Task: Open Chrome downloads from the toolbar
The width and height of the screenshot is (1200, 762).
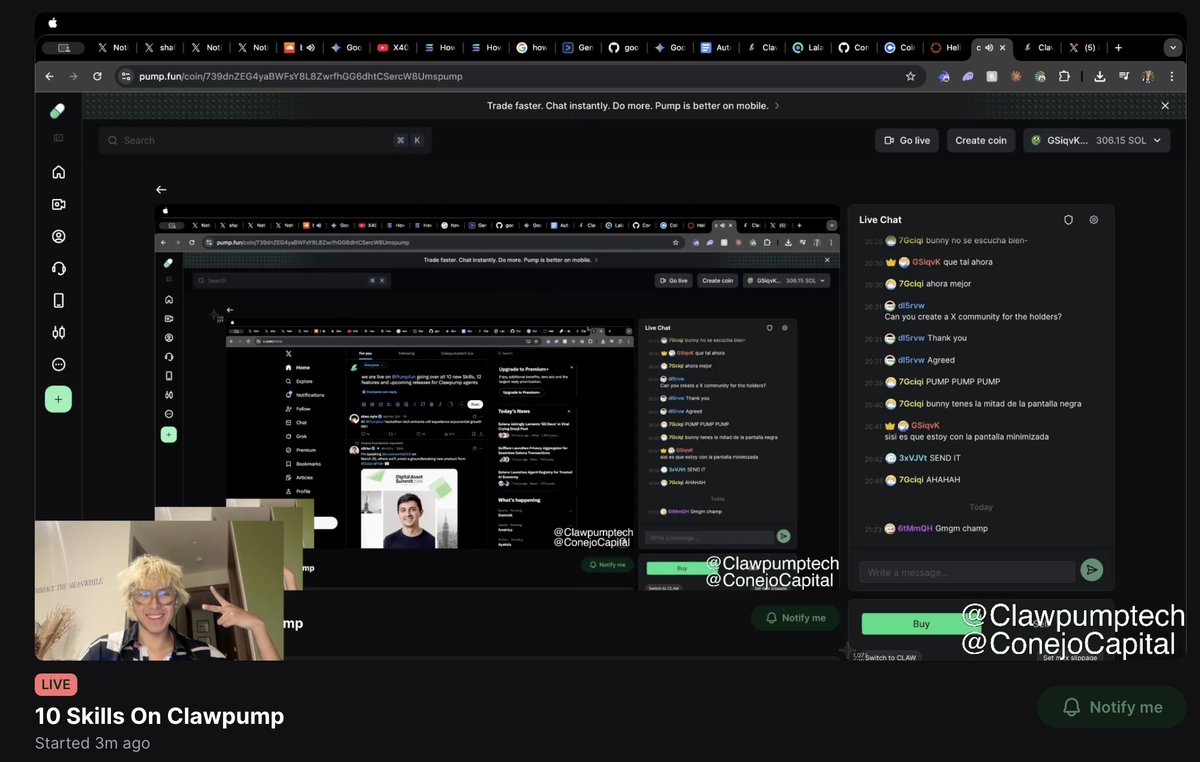Action: click(1100, 76)
